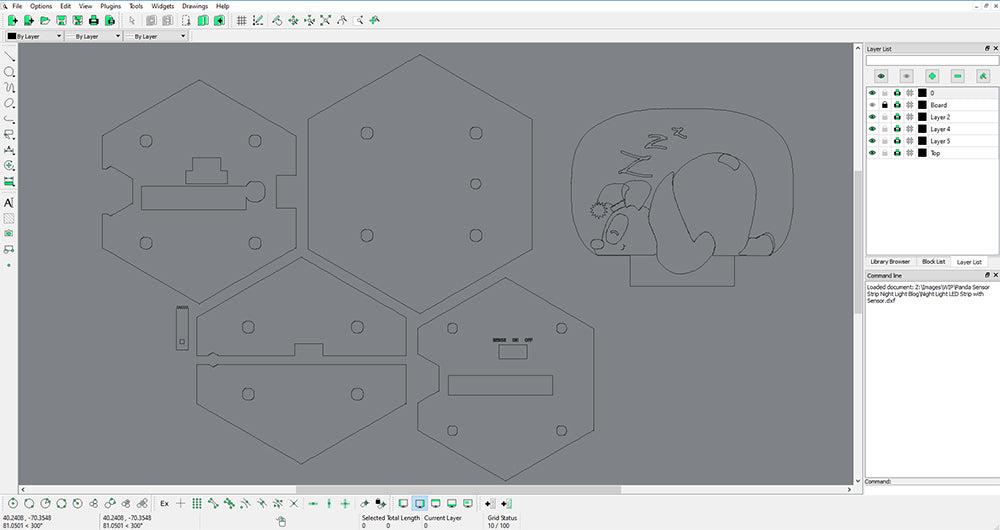Select the Polyline tool in left toolbar

(9, 119)
